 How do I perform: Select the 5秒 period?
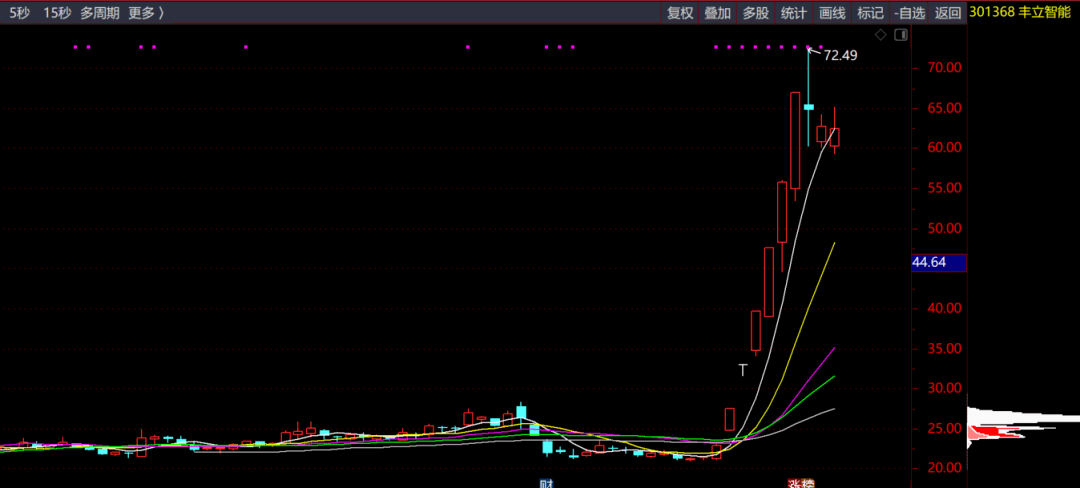coord(20,12)
